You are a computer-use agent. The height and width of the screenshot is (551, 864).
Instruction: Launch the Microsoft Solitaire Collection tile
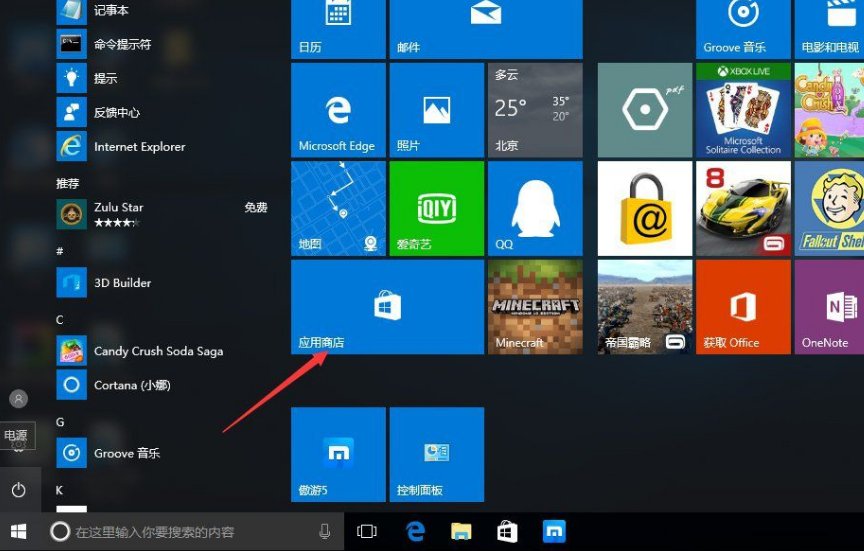point(743,110)
